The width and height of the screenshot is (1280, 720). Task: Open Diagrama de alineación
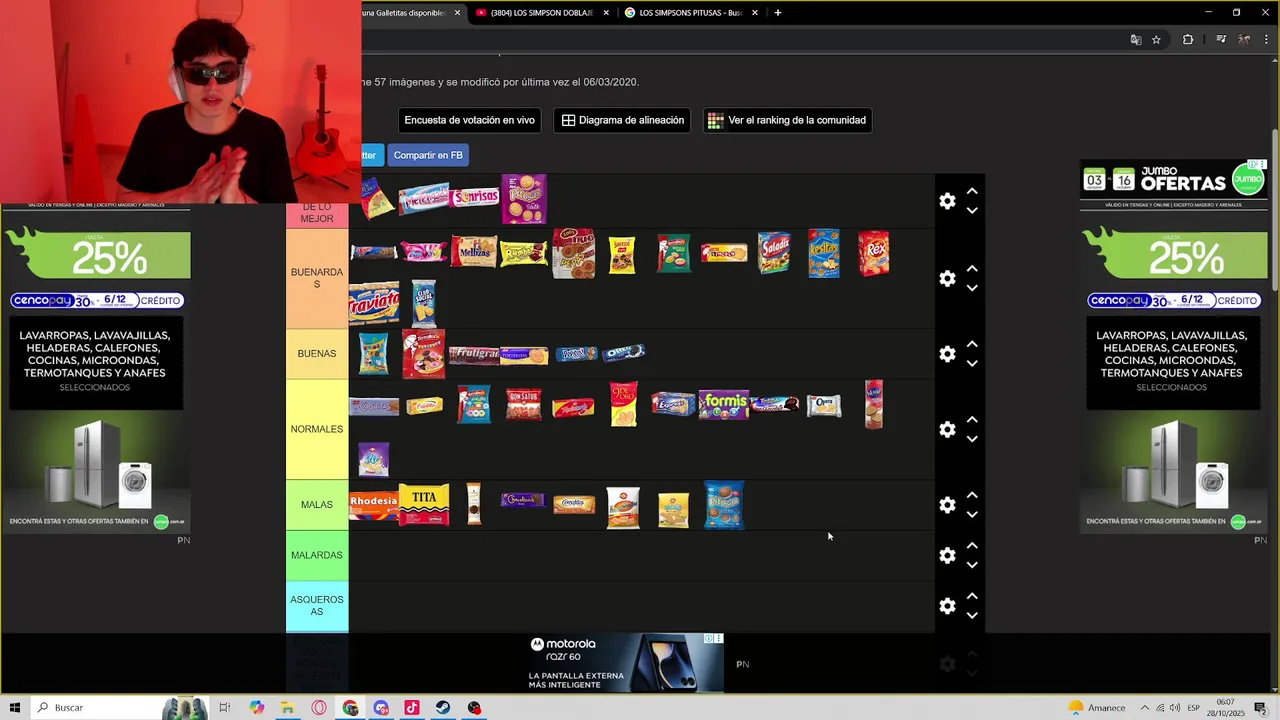click(x=623, y=120)
